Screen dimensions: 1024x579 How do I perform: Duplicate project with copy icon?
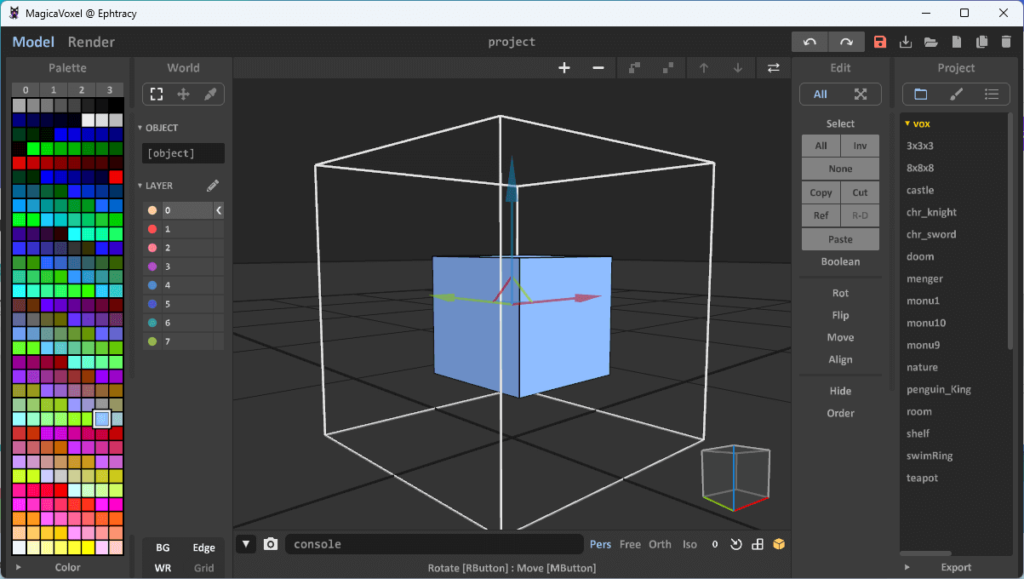coord(982,42)
